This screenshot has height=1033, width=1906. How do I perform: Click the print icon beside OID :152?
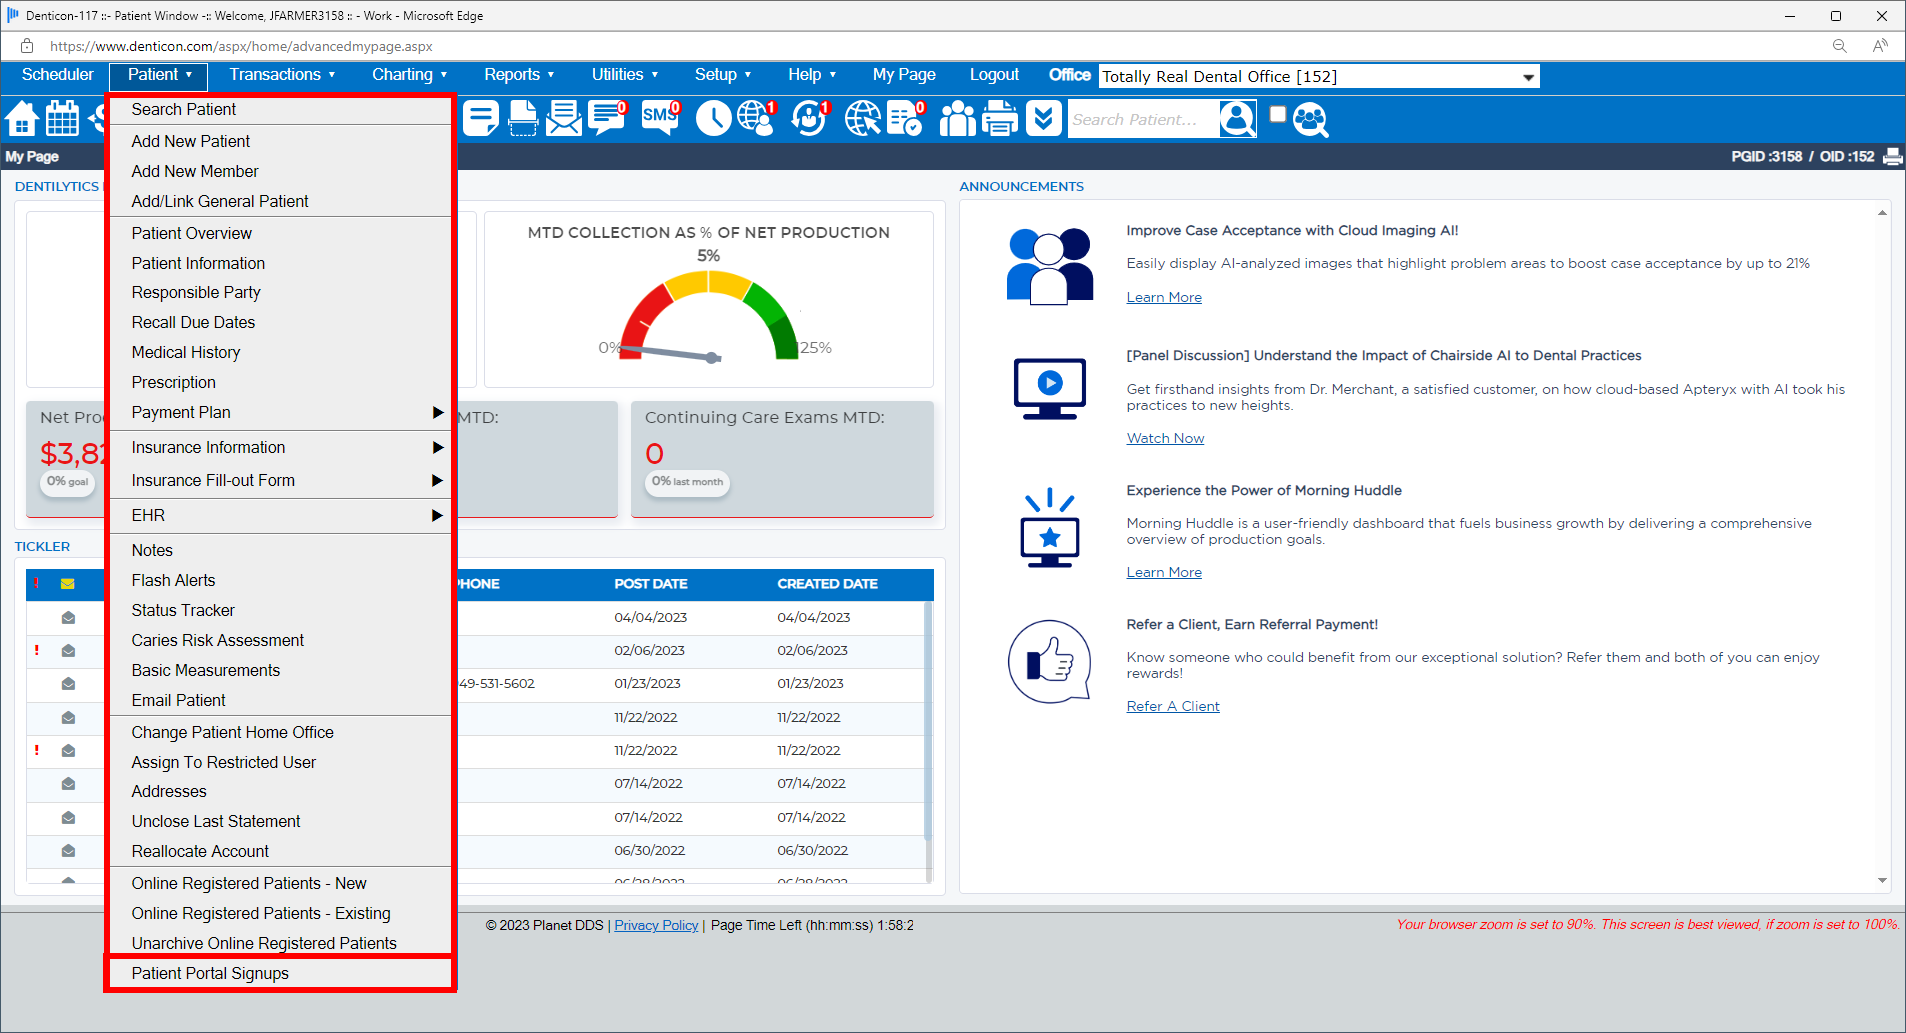coord(1892,157)
